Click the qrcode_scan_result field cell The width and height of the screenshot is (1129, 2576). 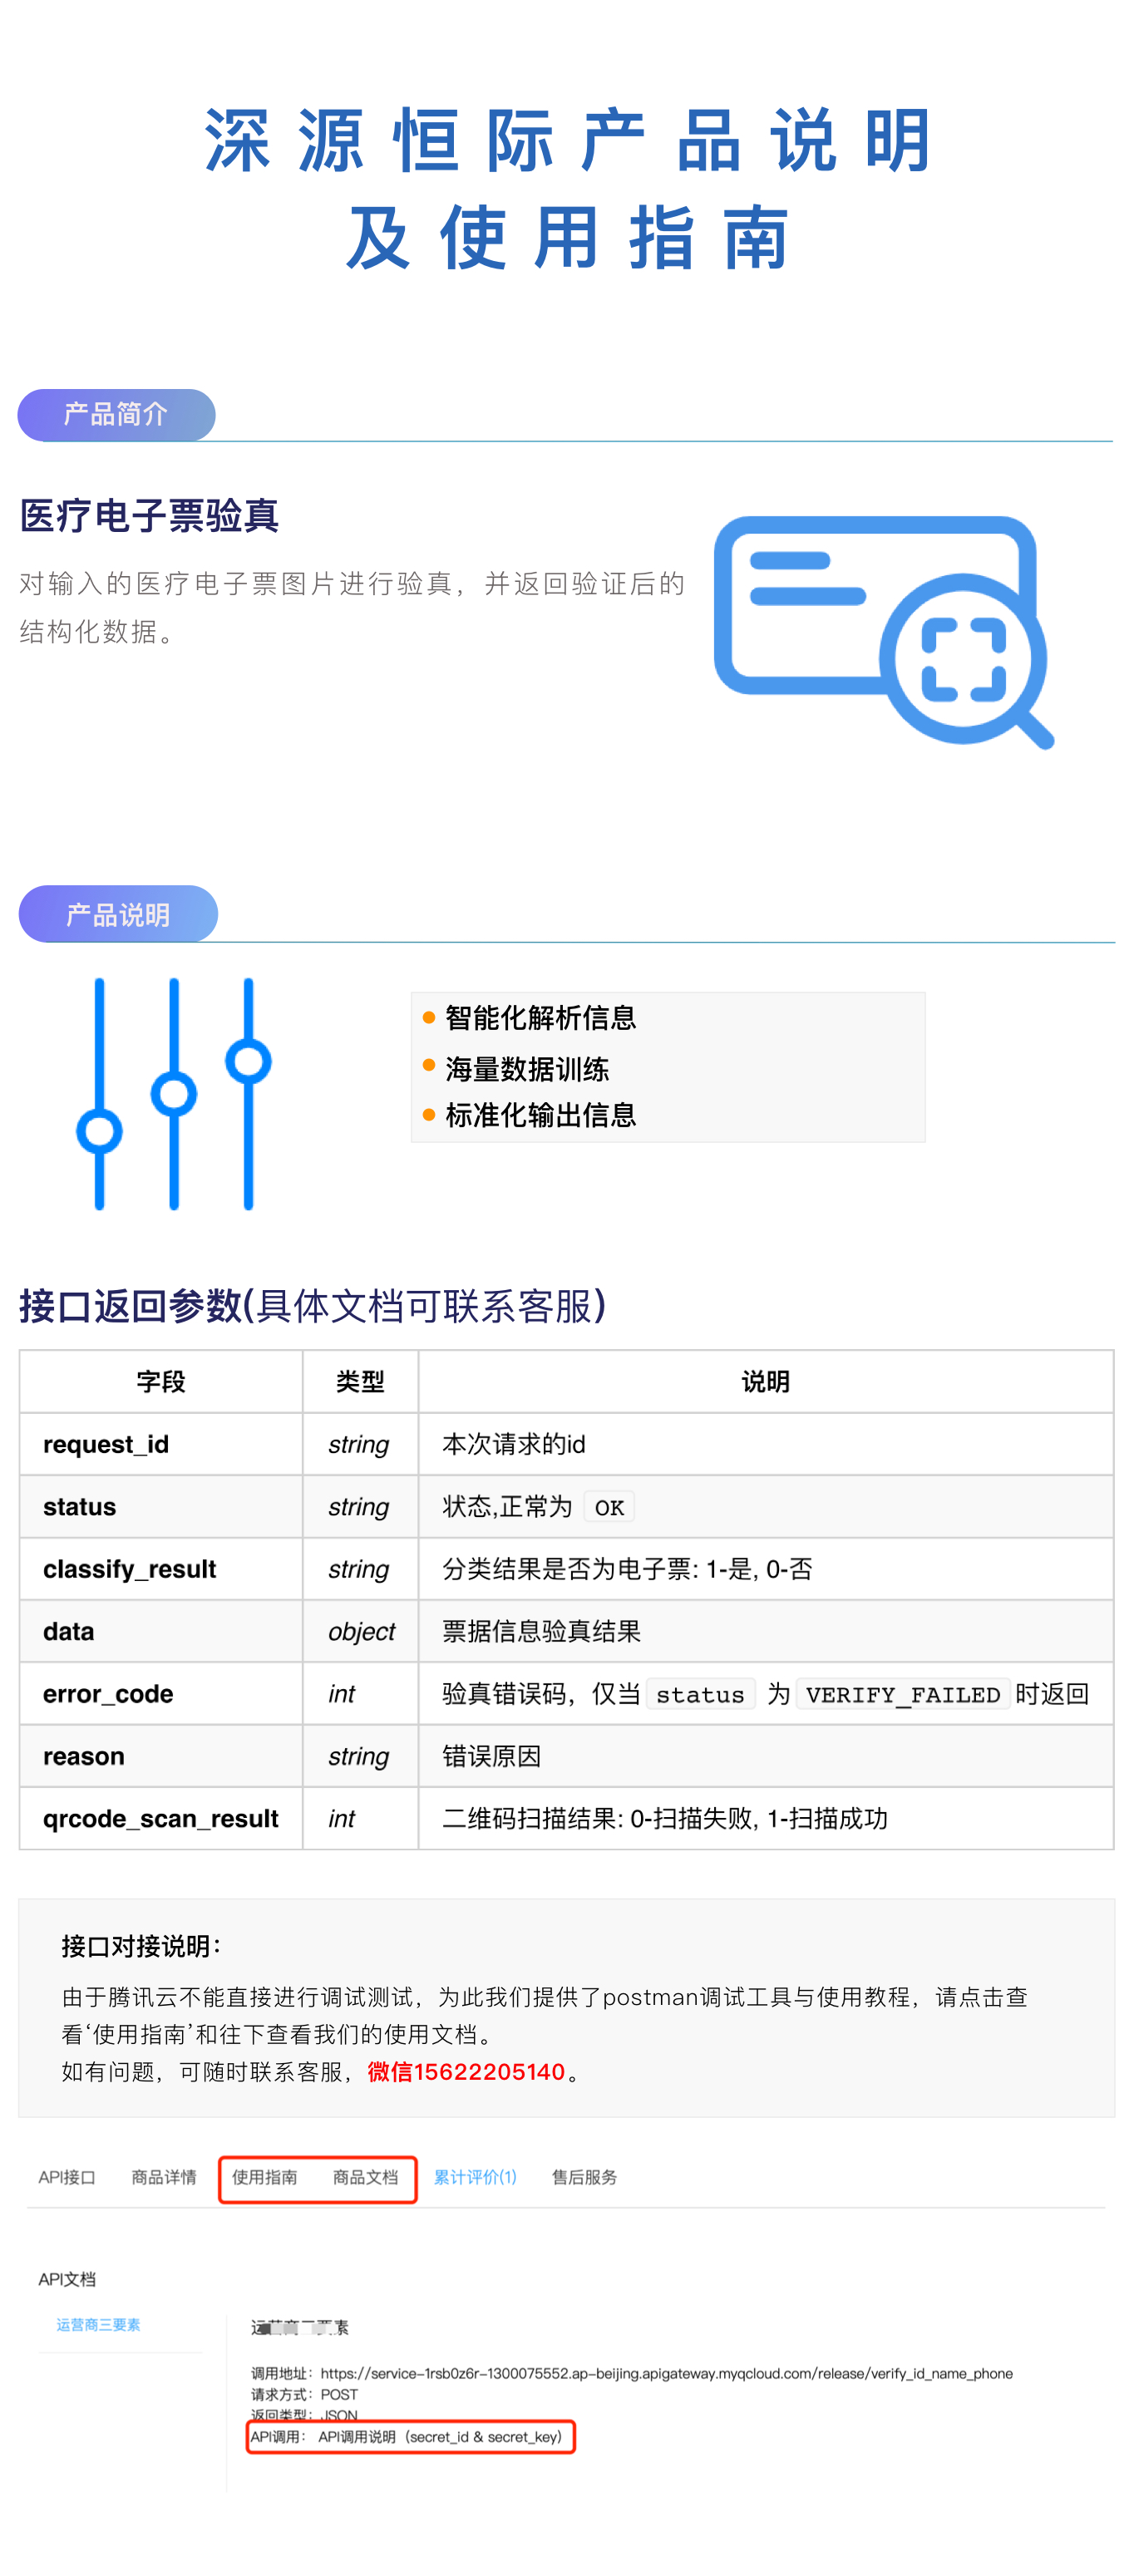point(161,1818)
